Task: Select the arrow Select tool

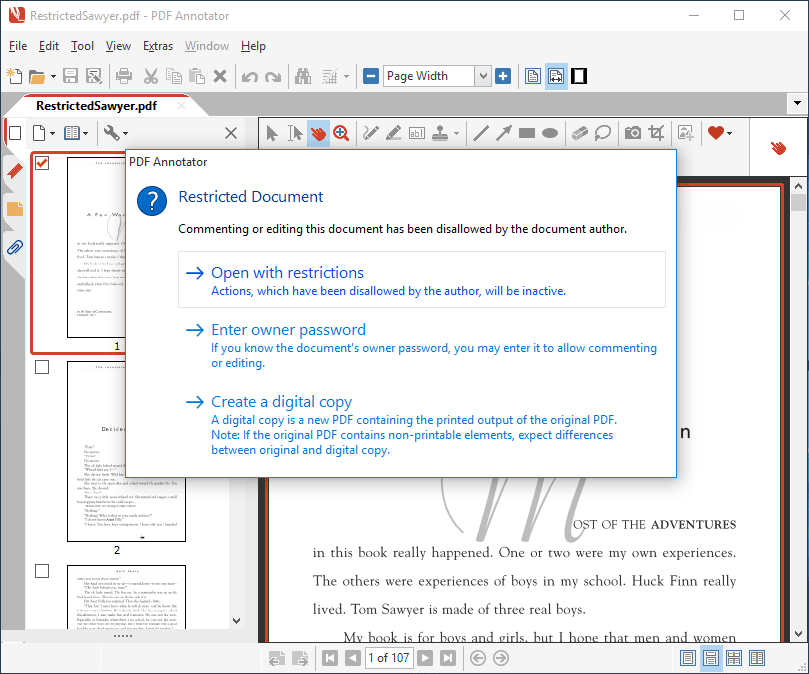Action: pyautogui.click(x=271, y=133)
